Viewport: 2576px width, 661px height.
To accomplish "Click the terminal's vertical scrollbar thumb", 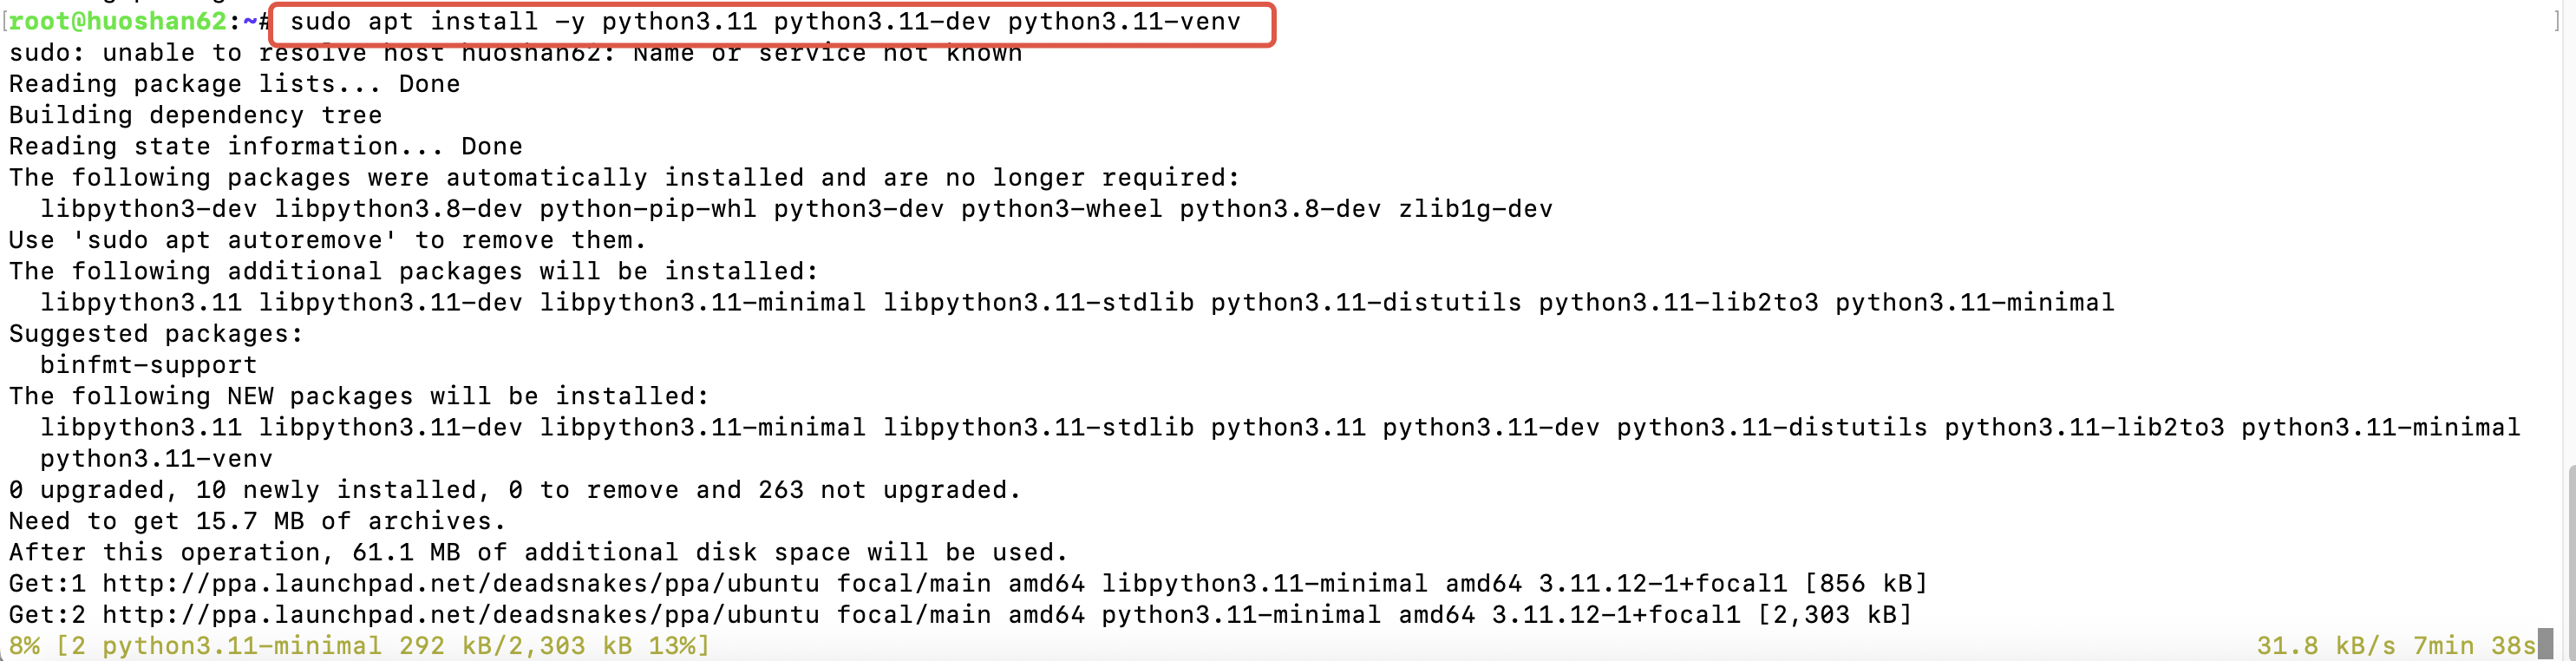I will pyautogui.click(x=2570, y=560).
